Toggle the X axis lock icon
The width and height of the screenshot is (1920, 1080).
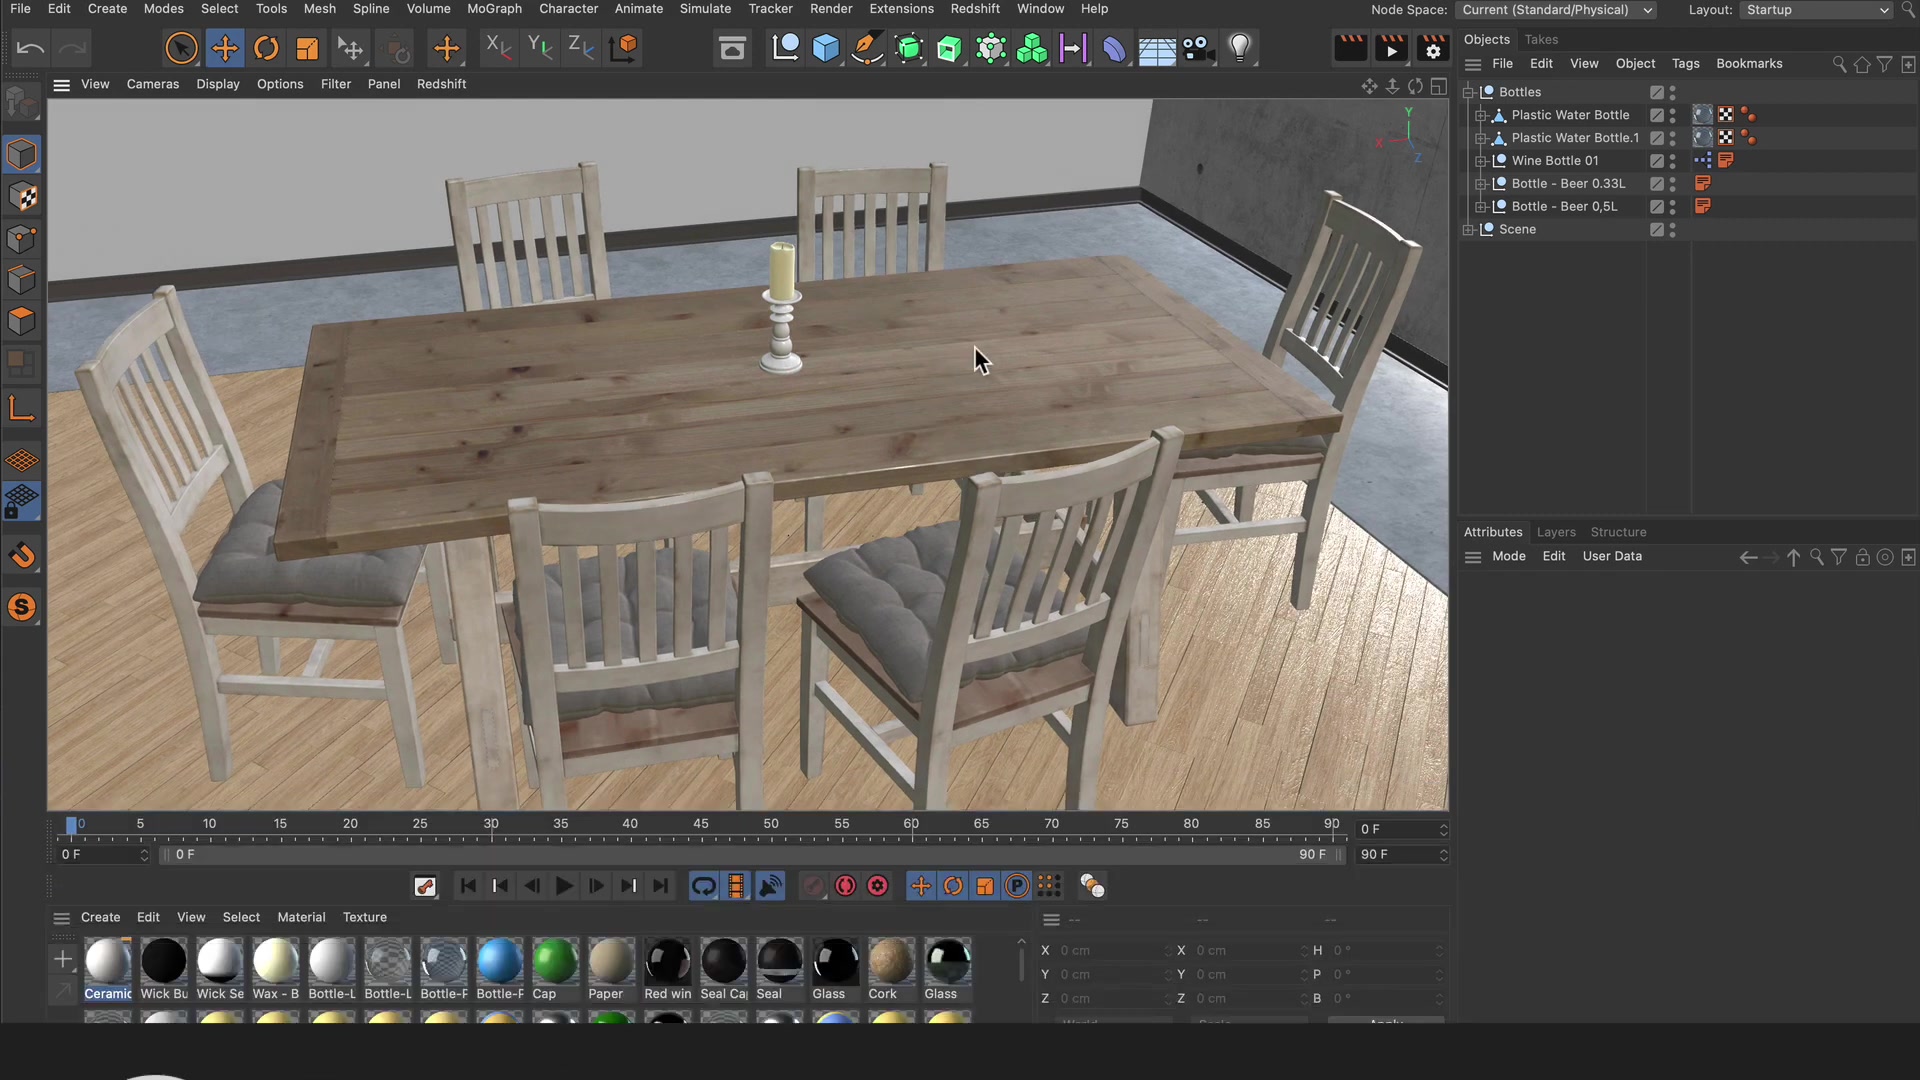pyautogui.click(x=498, y=47)
